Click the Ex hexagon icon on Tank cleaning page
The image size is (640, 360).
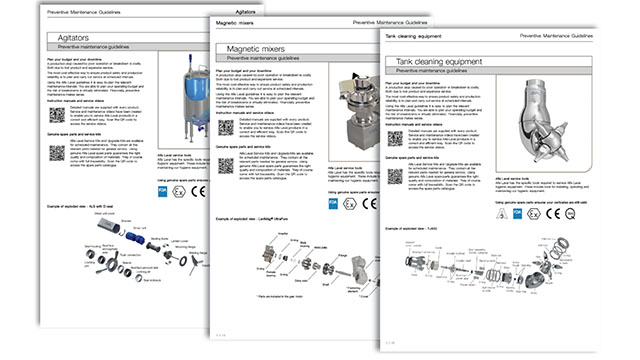(x=533, y=213)
